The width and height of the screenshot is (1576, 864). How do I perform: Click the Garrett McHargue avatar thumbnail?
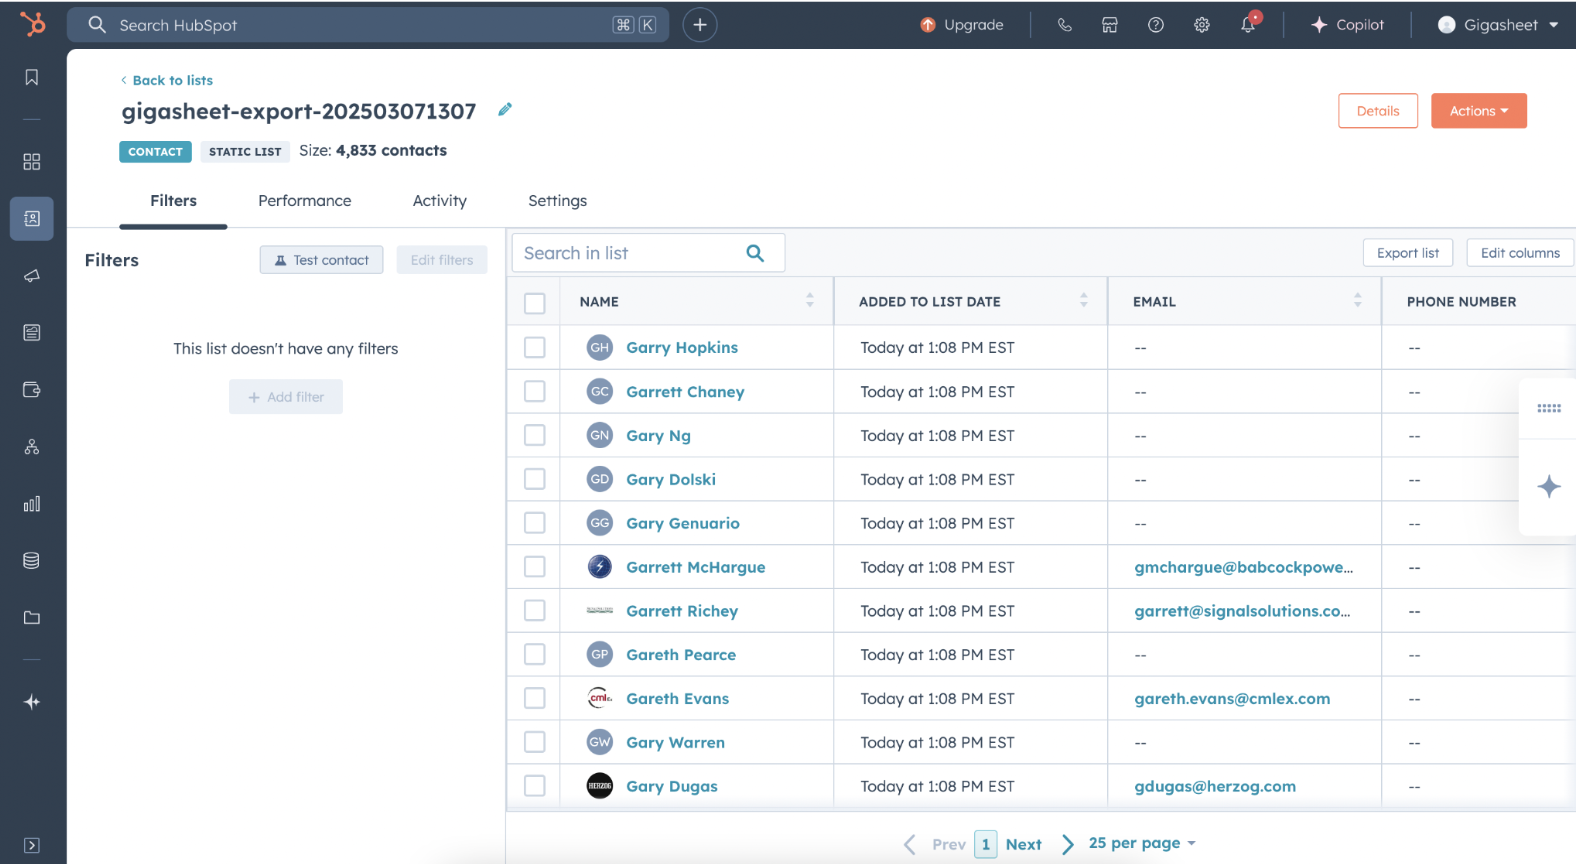tap(600, 567)
